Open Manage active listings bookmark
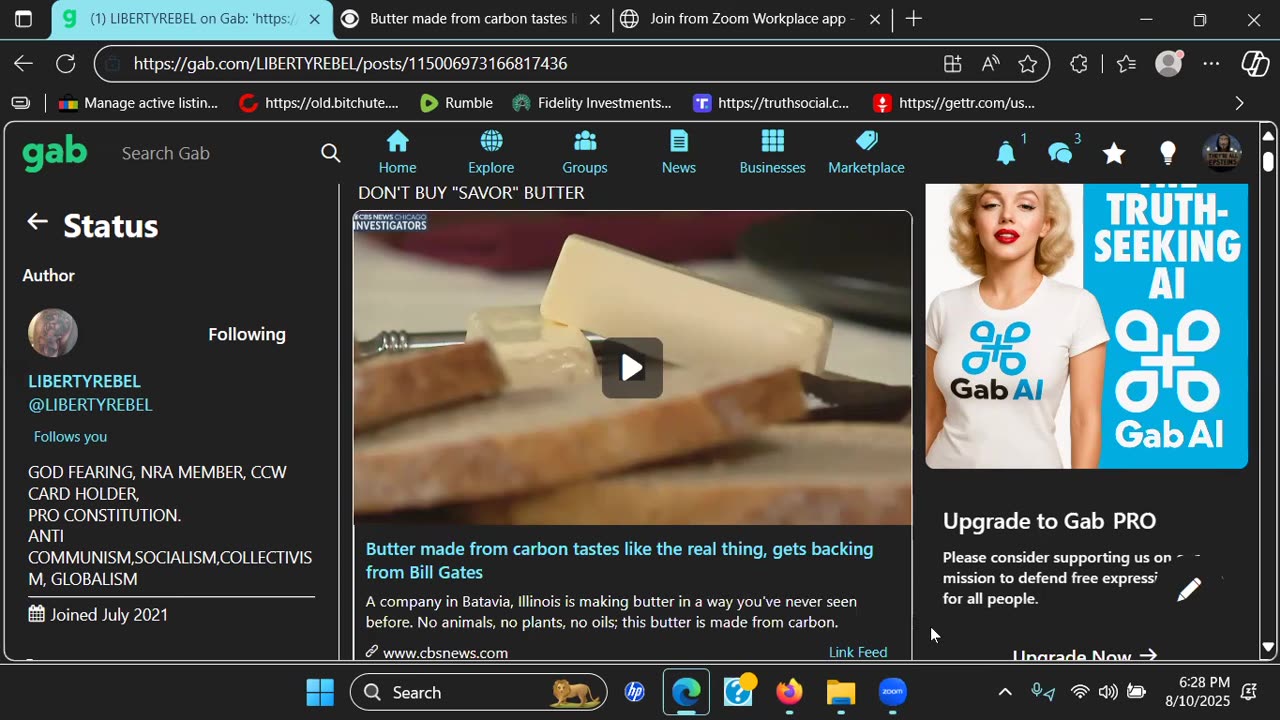 [x=138, y=103]
